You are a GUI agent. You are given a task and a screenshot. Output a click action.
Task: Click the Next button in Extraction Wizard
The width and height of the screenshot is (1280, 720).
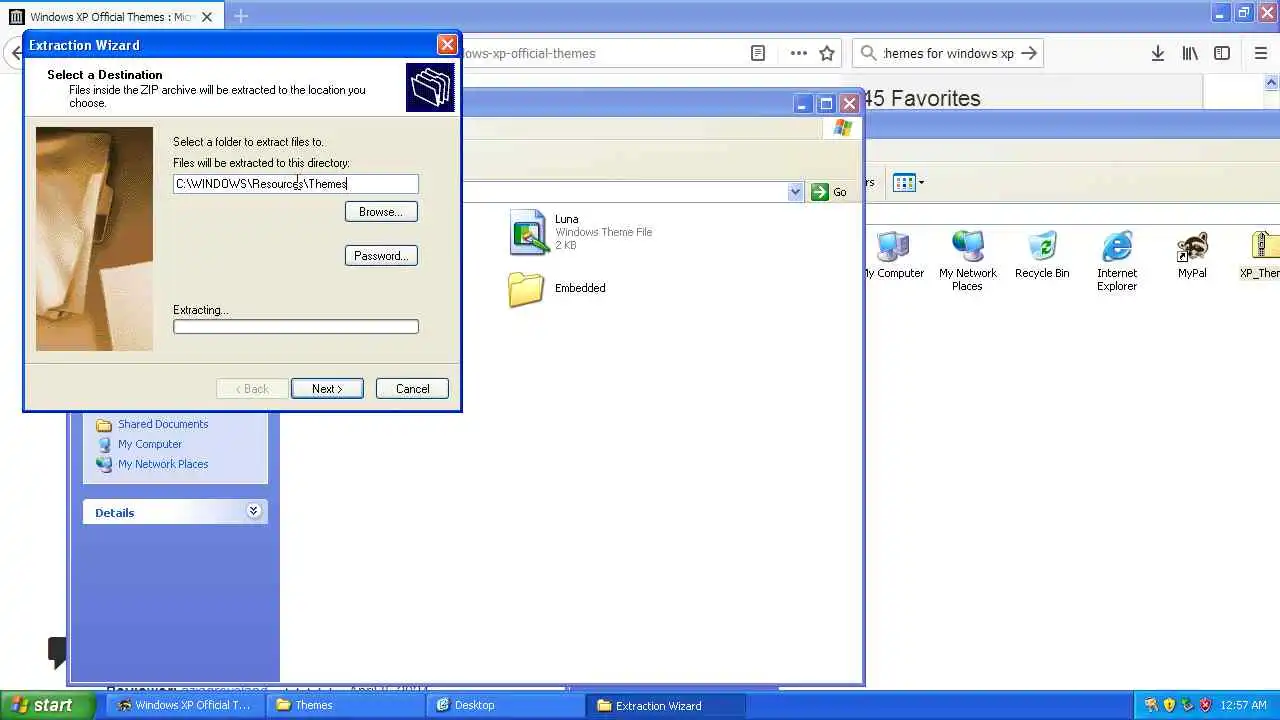pos(327,389)
